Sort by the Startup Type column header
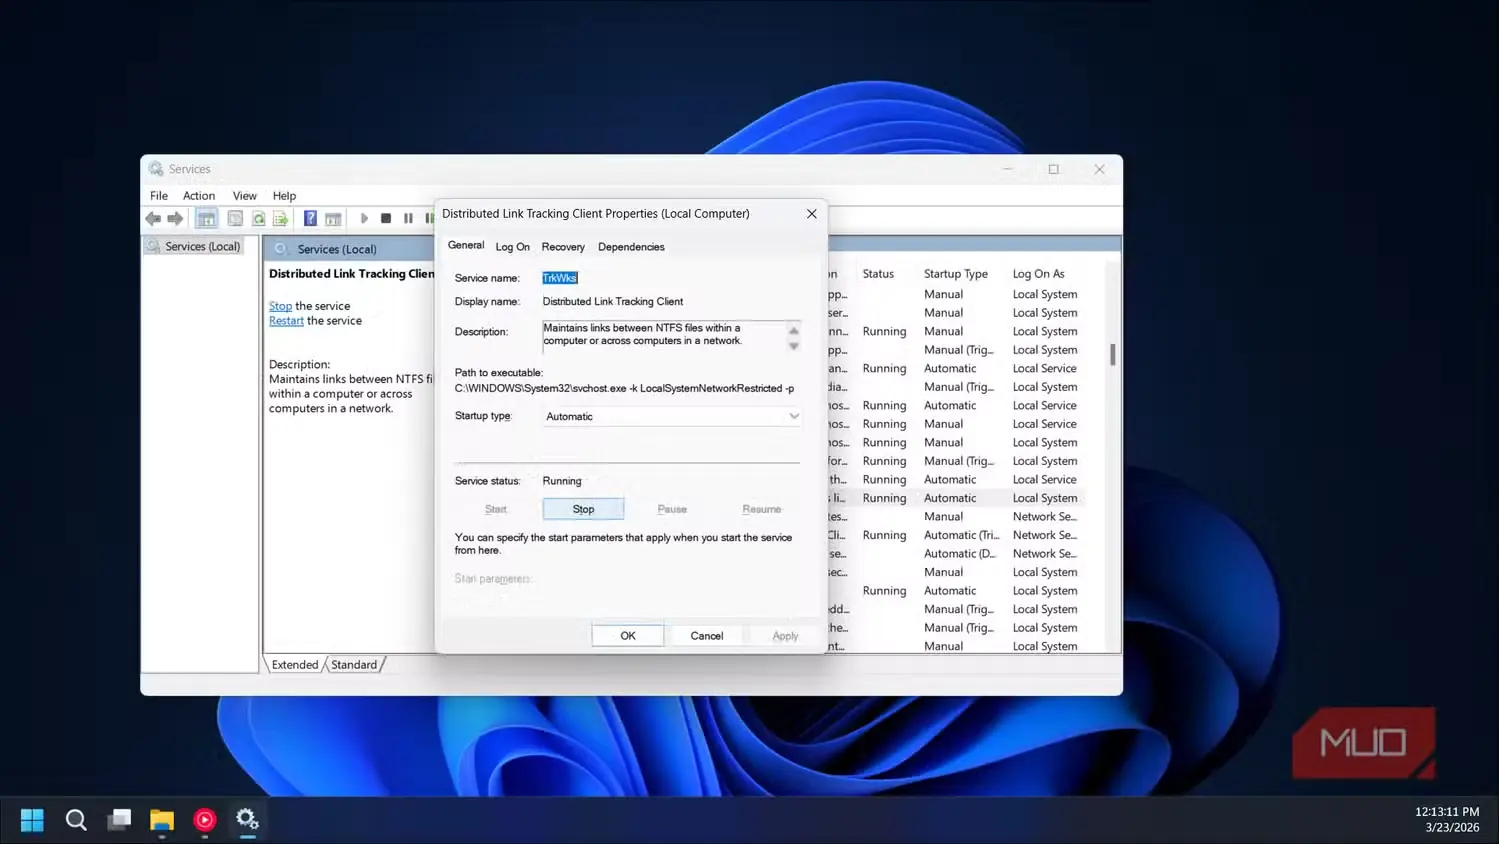 pyautogui.click(x=956, y=274)
